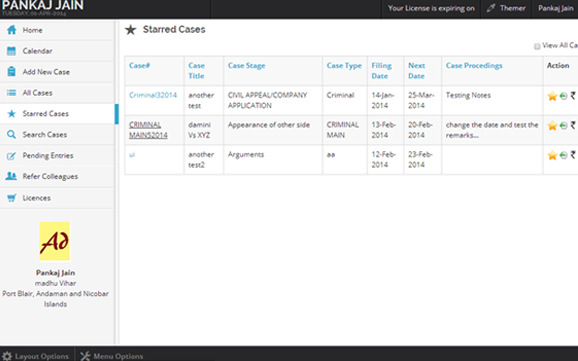
Task: Tick the View All Cases checkbox
Action: (x=537, y=46)
